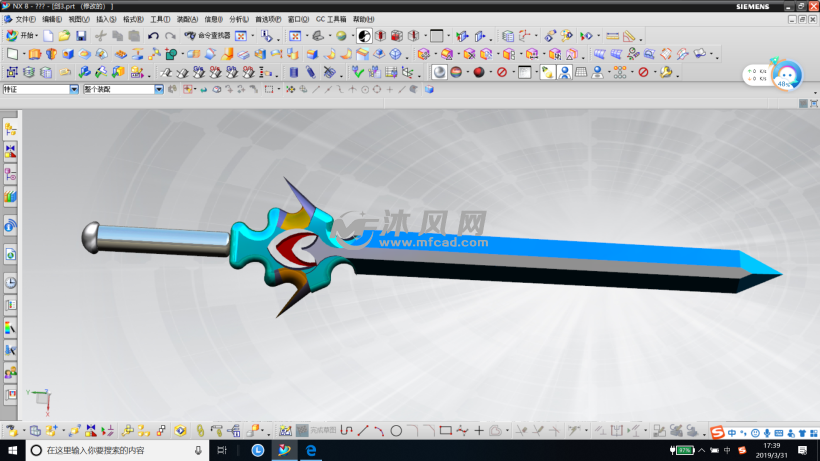Click the rainbow sphere material icon
This screenshot has height=461, width=820.
tap(456, 72)
